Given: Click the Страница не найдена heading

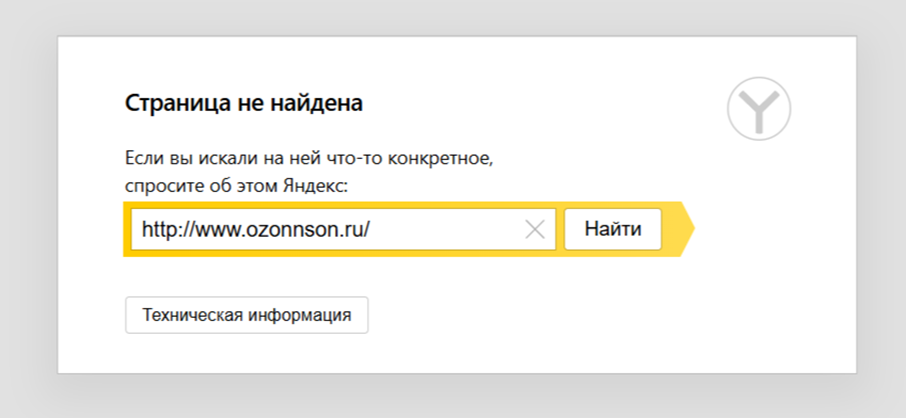Looking at the screenshot, I should [243, 102].
